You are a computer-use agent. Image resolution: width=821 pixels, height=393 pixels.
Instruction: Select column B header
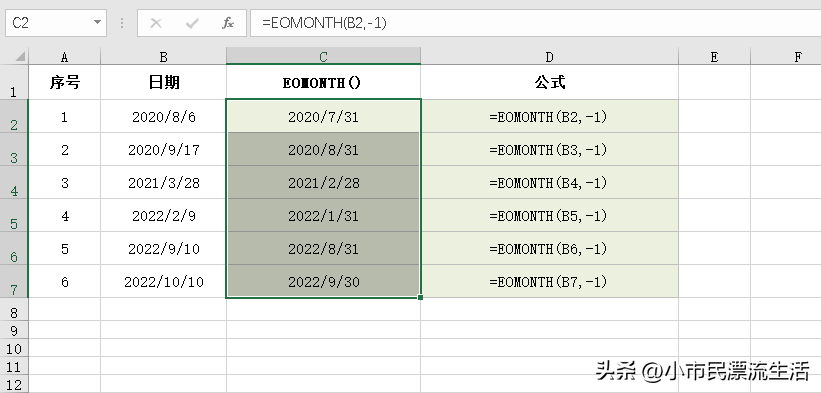point(163,56)
